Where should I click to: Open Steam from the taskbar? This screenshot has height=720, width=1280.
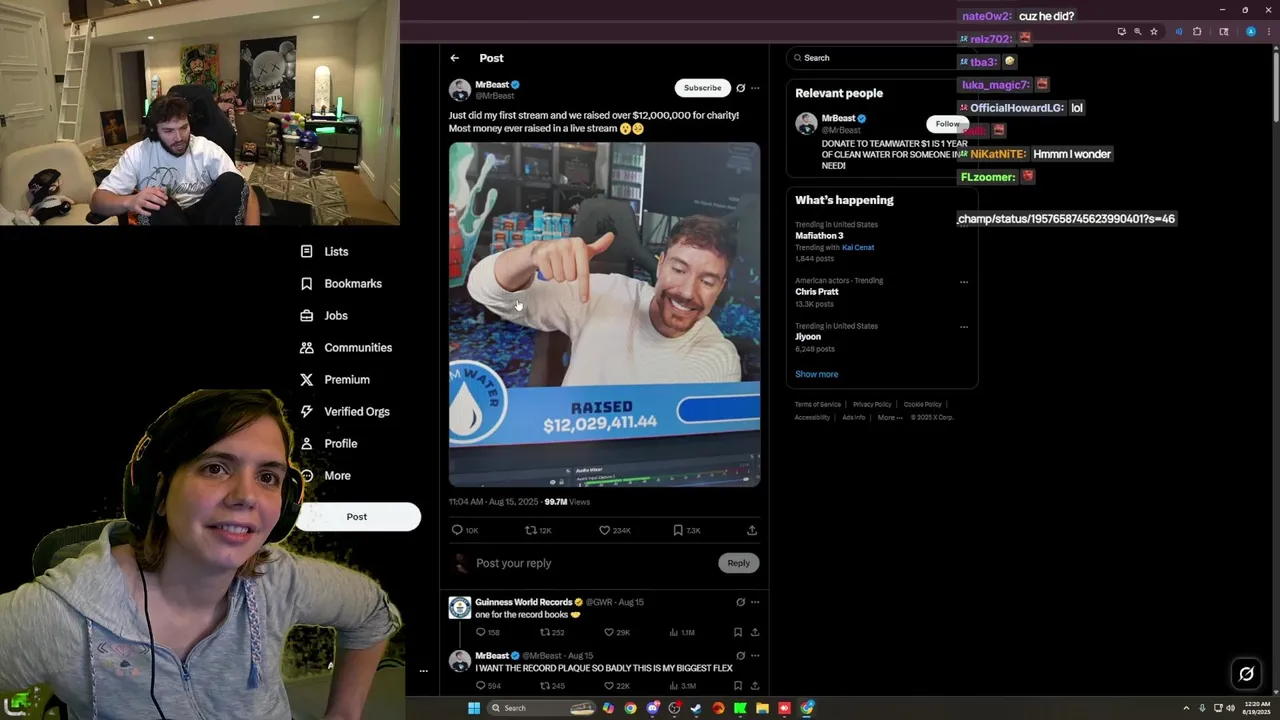(x=696, y=708)
